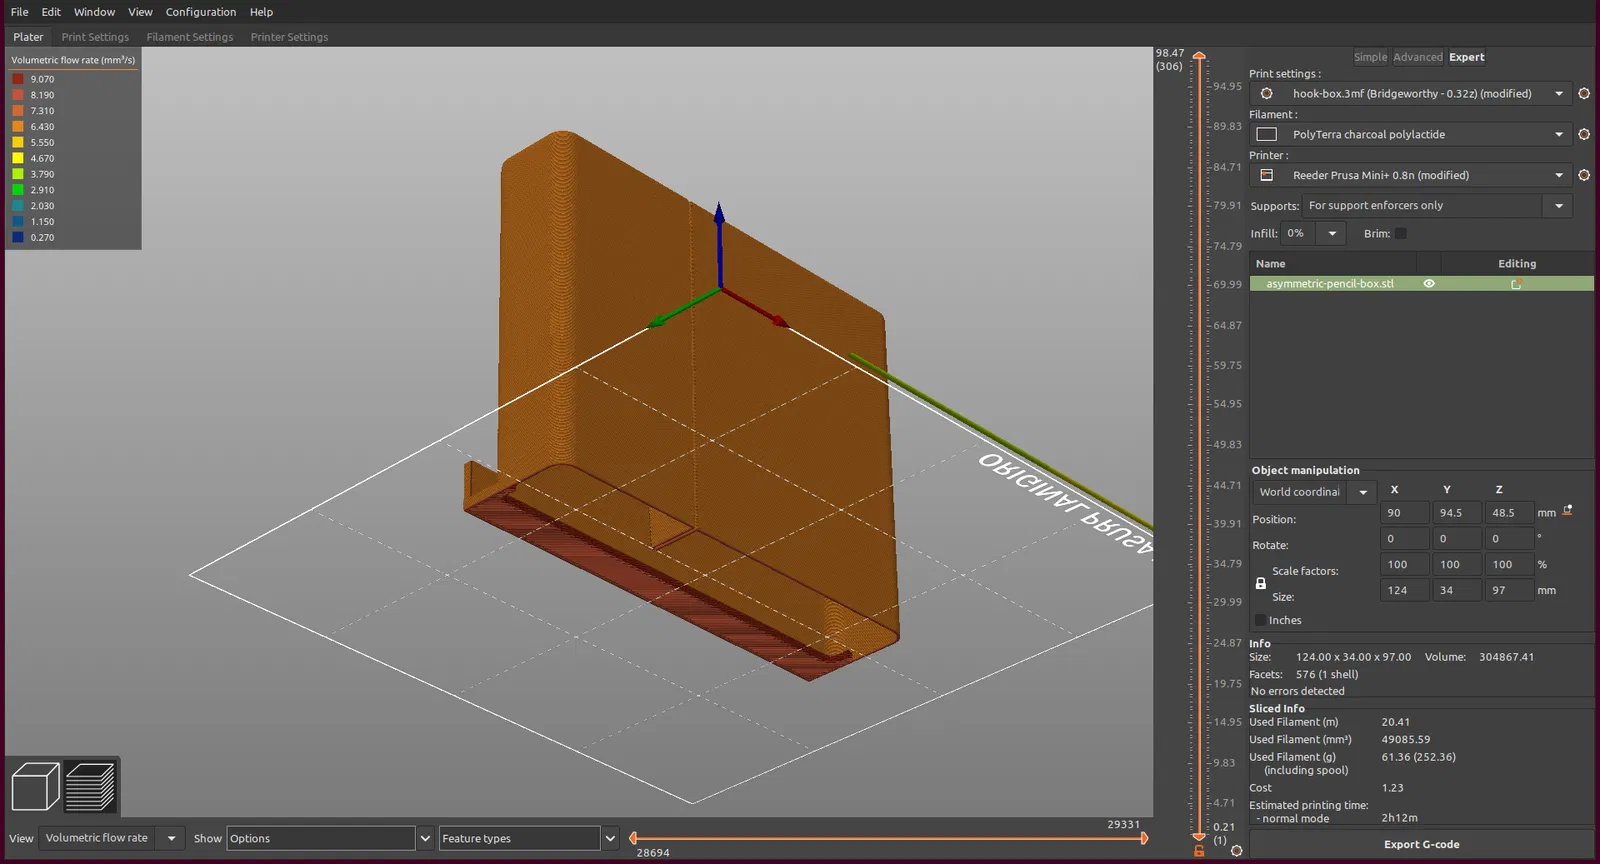This screenshot has width=1600, height=864.
Task: Open the Configuration menu
Action: click(201, 12)
